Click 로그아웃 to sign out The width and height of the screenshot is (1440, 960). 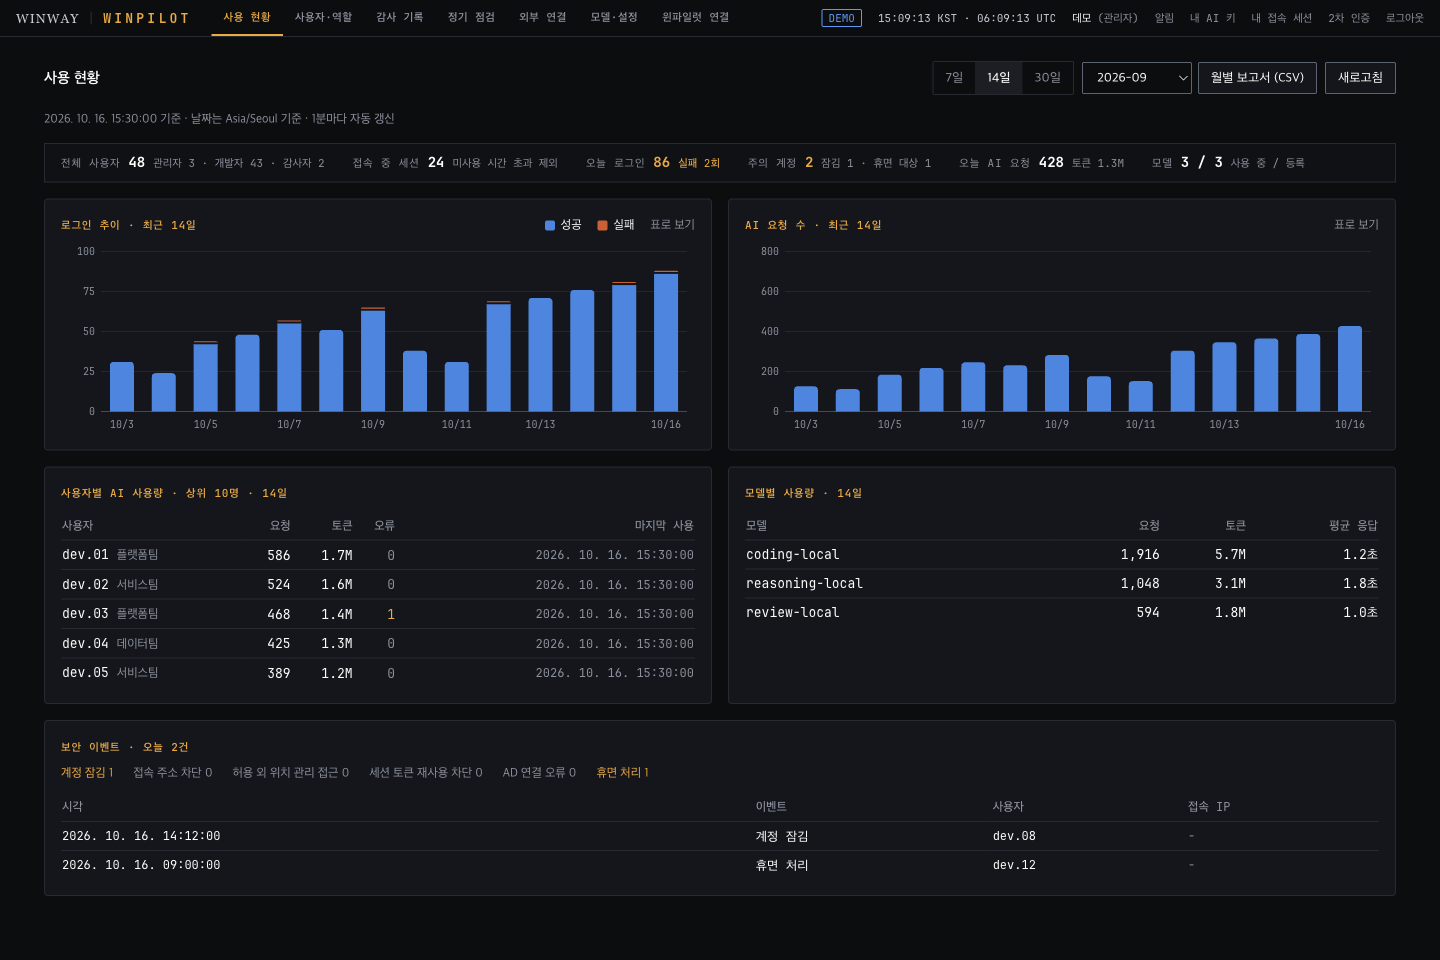1404,18
